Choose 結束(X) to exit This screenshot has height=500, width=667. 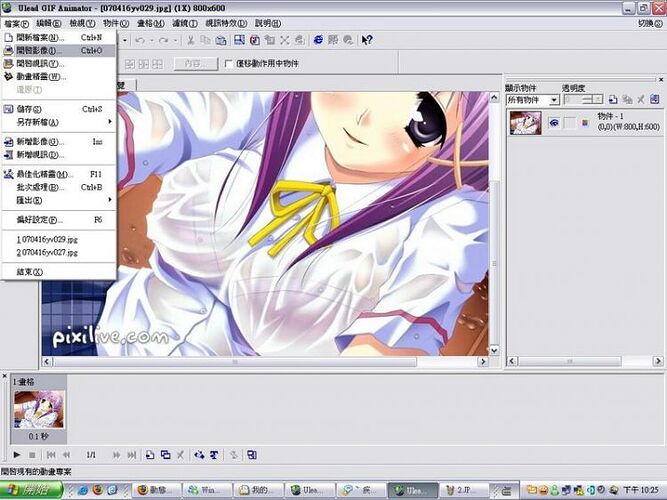pos(59,272)
